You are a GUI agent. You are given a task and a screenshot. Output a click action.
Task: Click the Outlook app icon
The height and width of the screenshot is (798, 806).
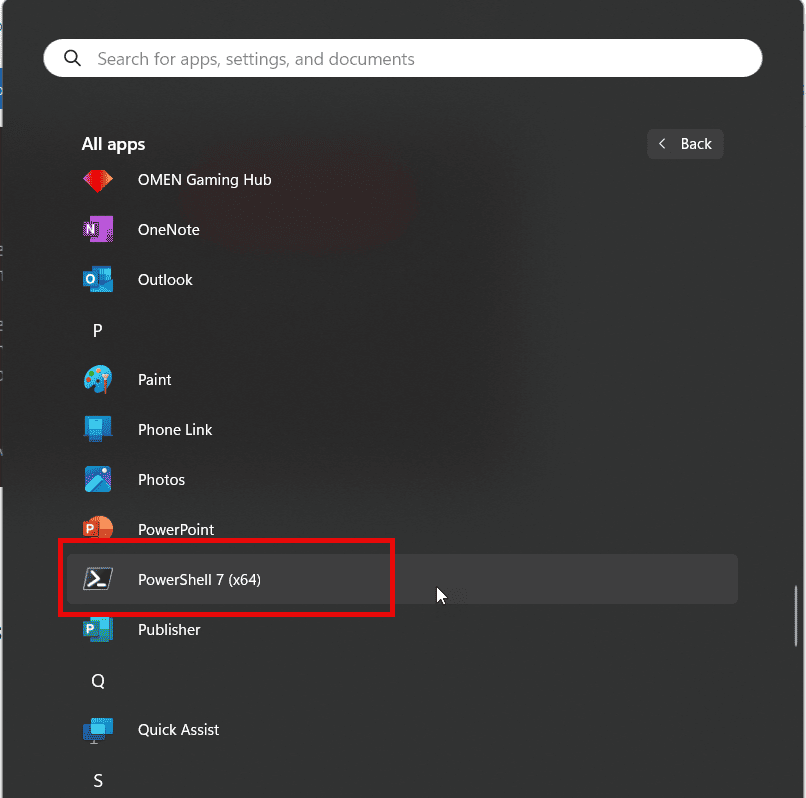(x=98, y=279)
